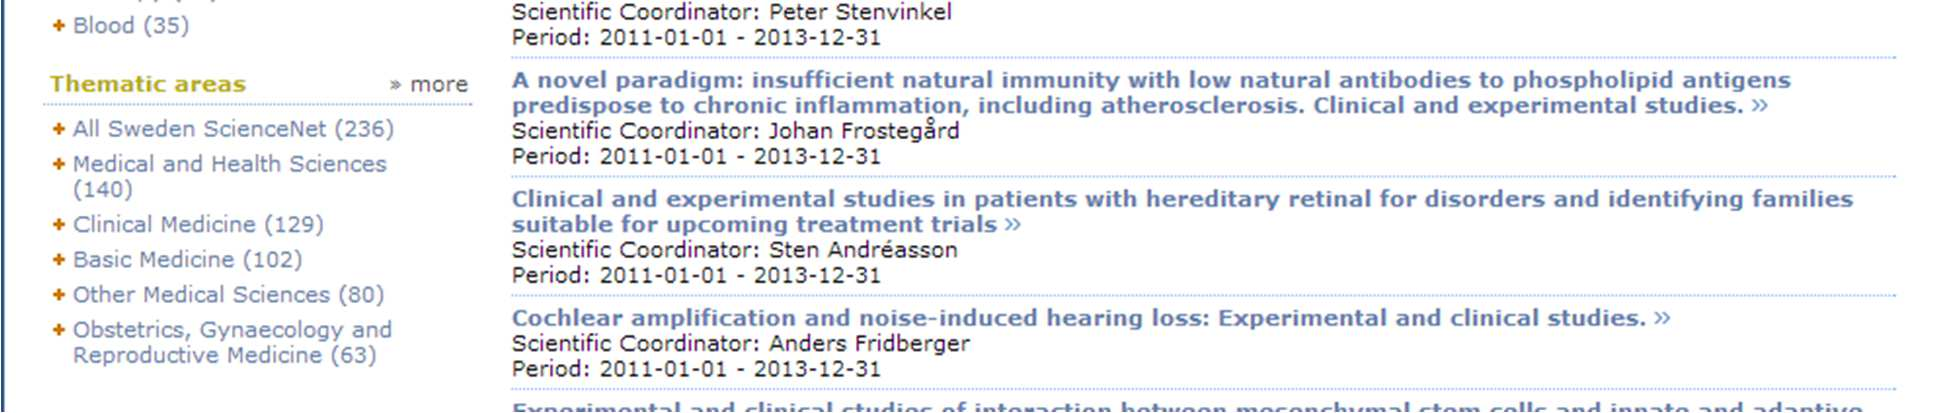Click plus icon beside Clinical Medicine (129)
Image resolution: width=1937 pixels, height=413 pixels.
[x=58, y=225]
